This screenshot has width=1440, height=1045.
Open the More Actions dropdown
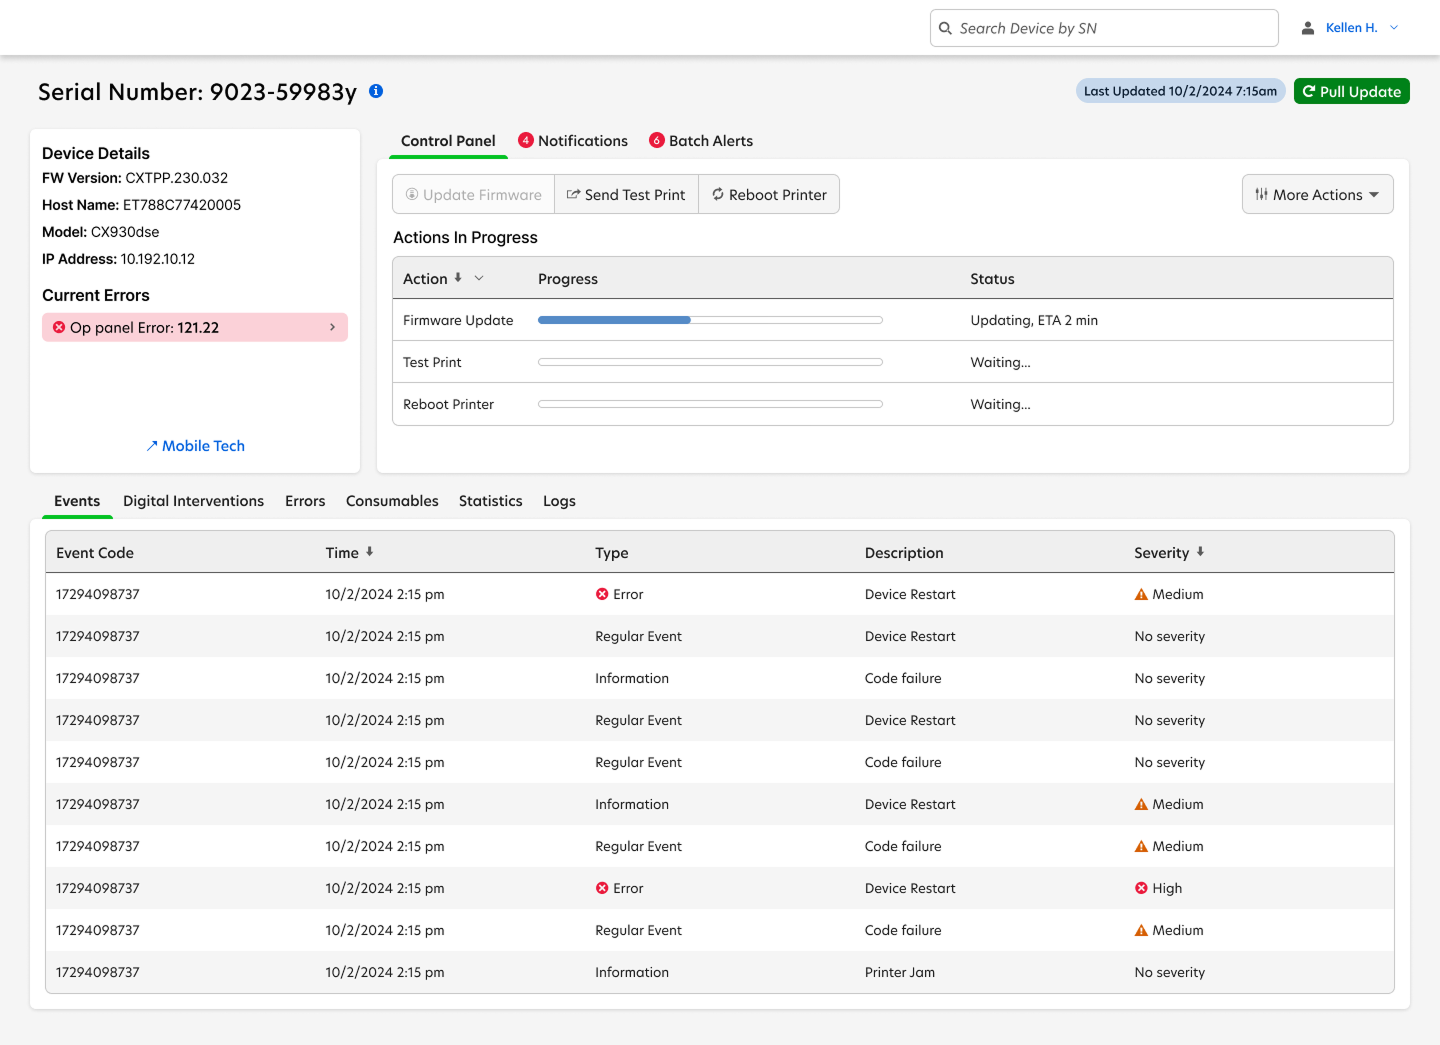point(1317,194)
